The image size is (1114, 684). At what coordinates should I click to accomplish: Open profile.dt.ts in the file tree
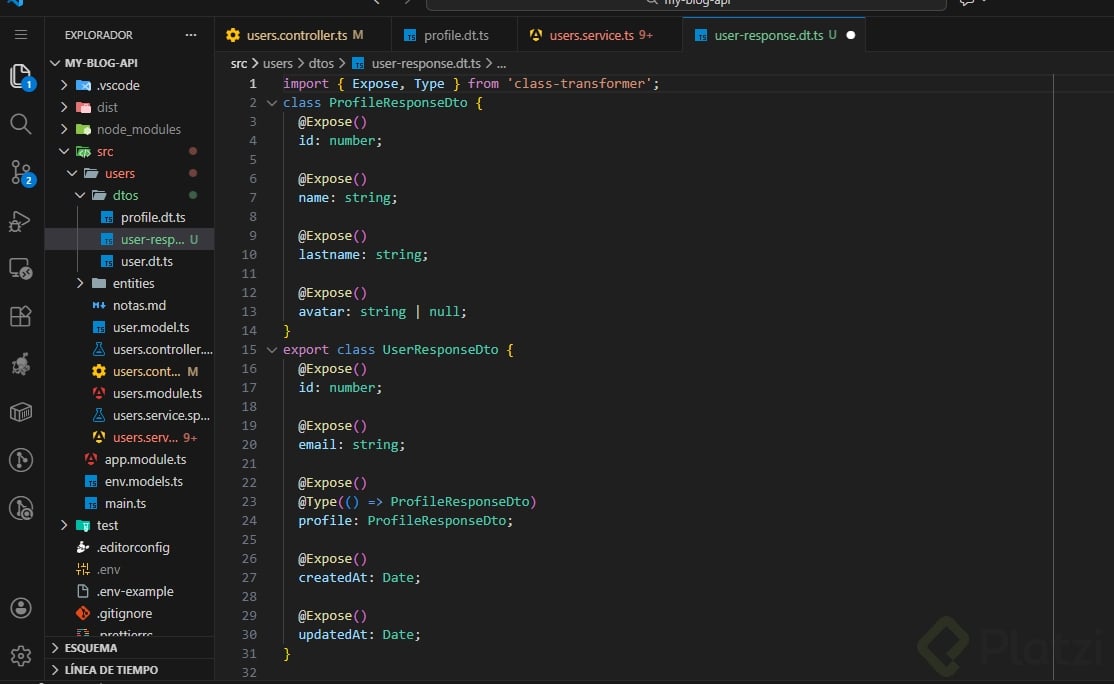(129, 217)
